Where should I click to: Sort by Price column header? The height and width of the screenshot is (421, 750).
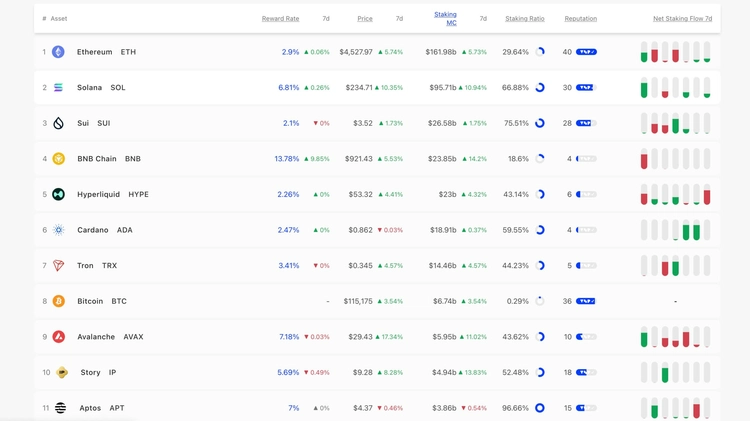[365, 19]
